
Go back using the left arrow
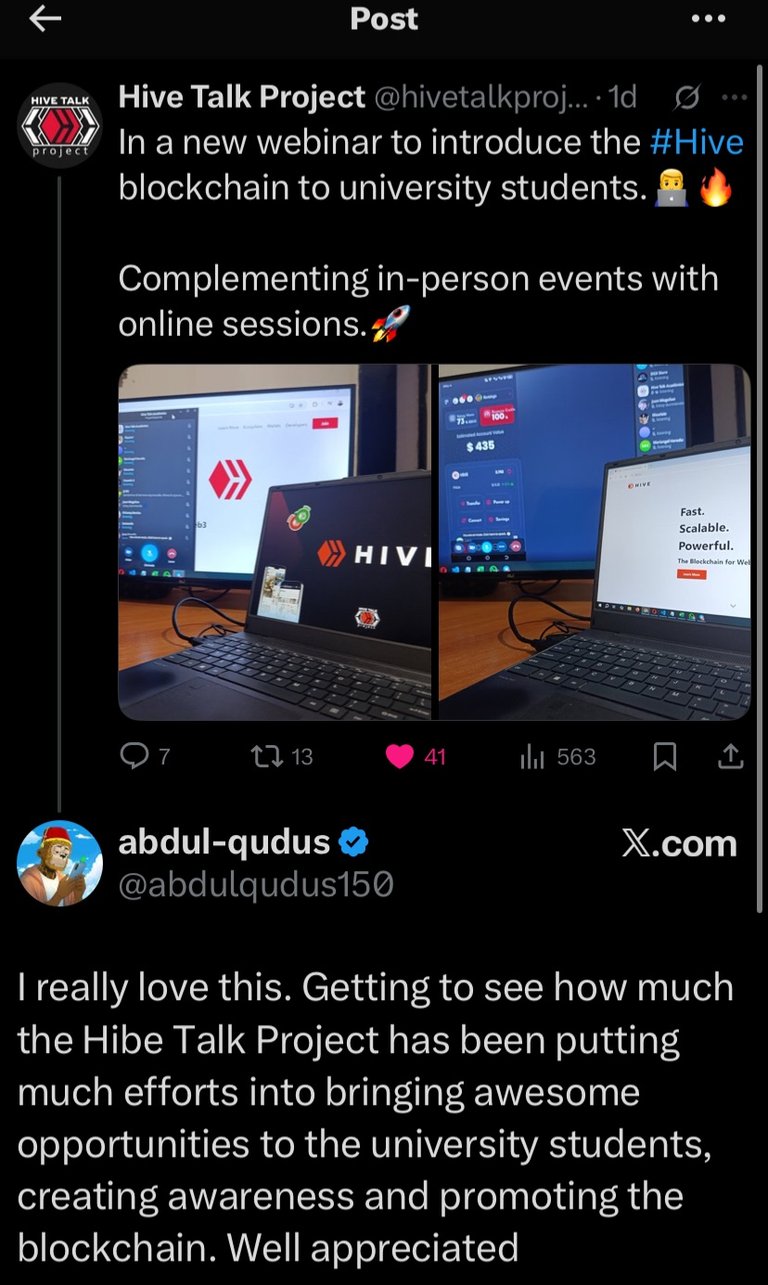46,18
